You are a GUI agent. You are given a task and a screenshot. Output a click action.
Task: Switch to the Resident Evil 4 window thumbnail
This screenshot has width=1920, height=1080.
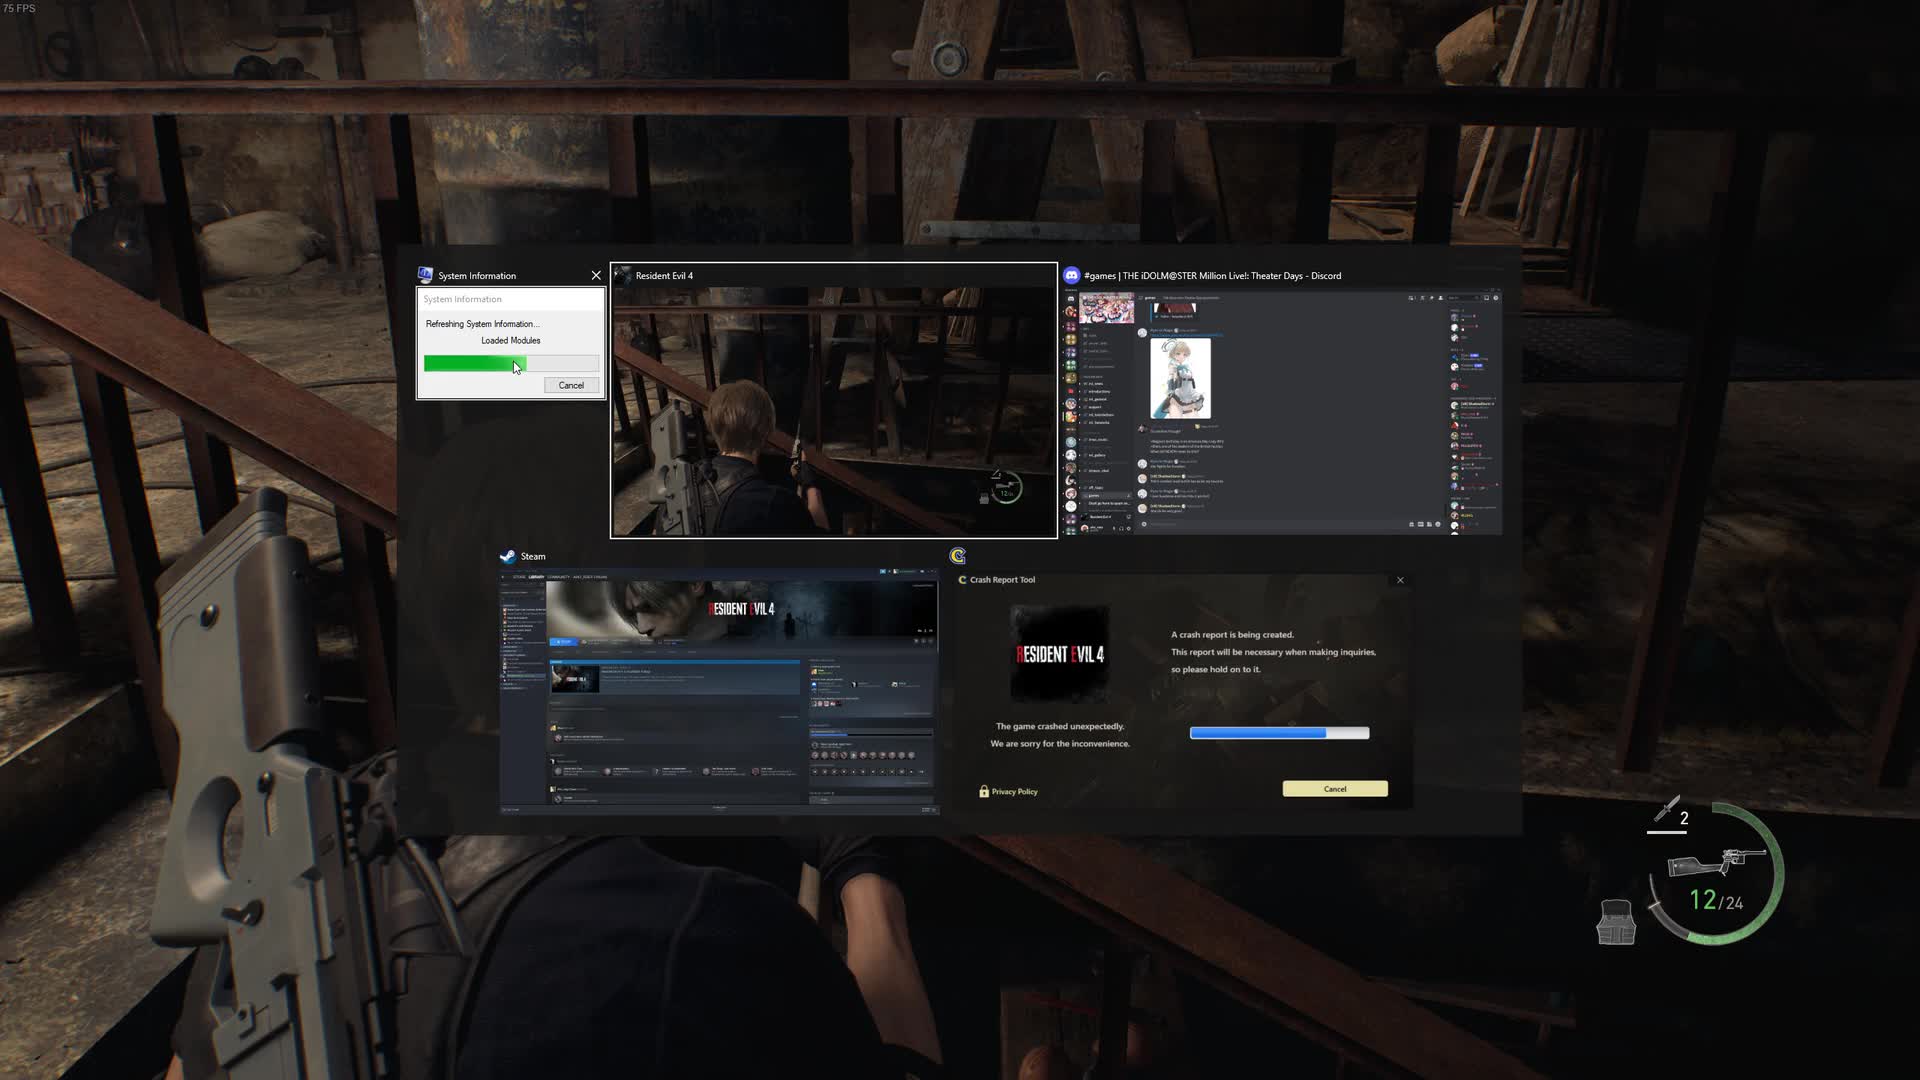coord(833,412)
